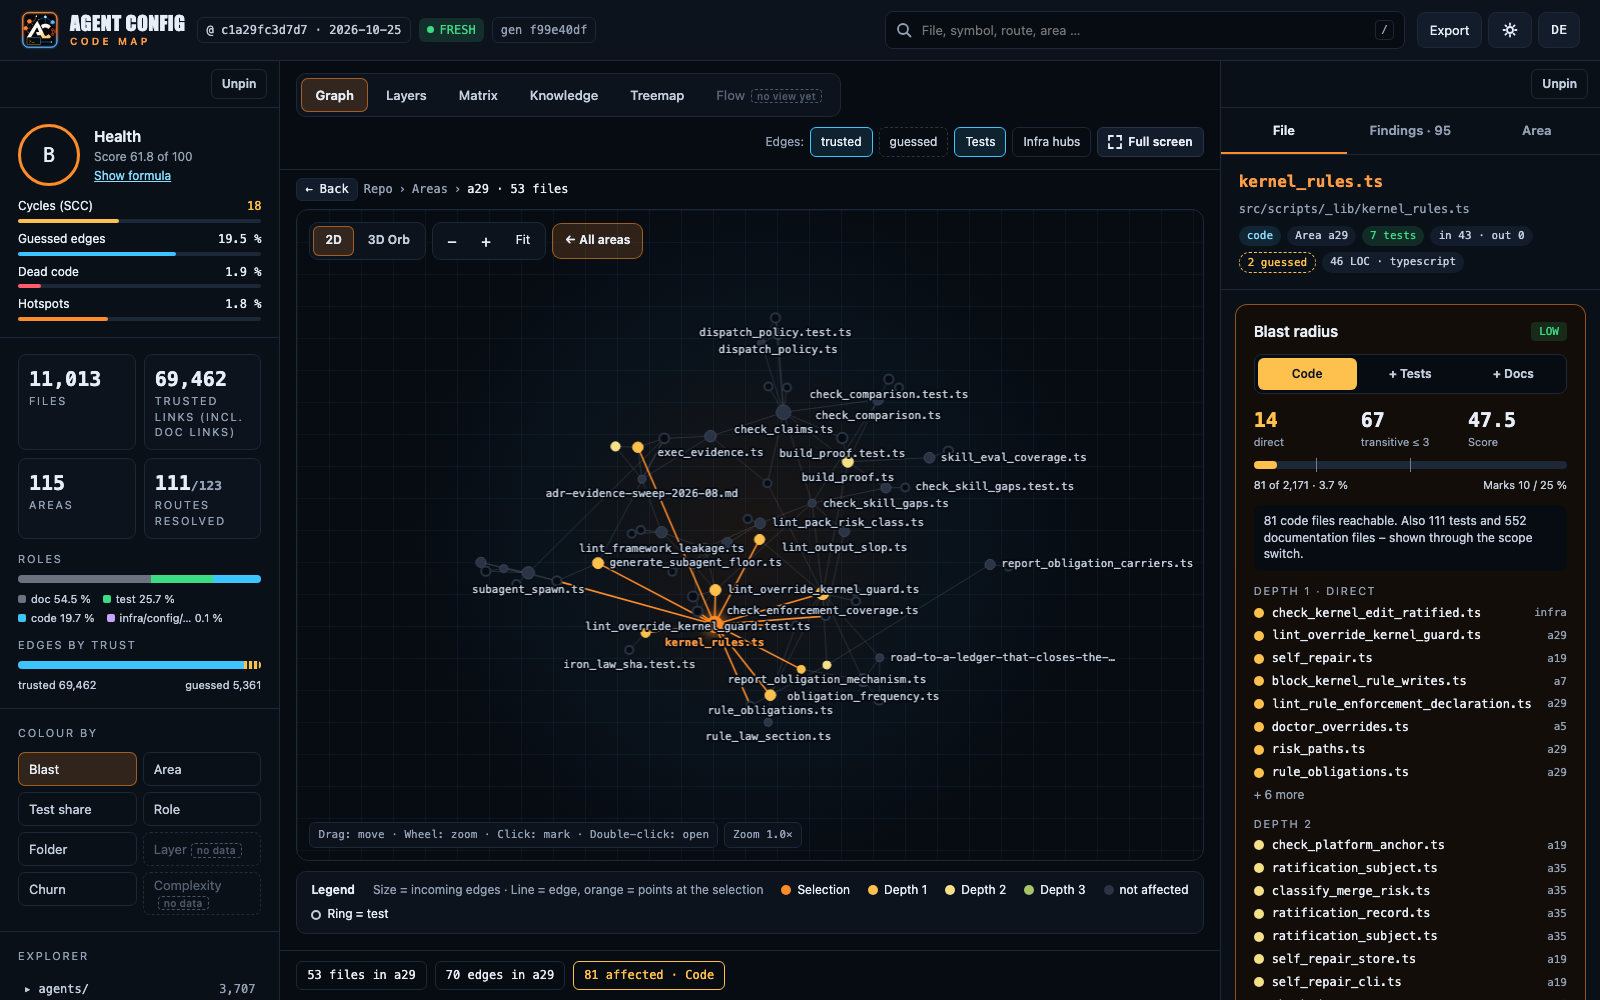This screenshot has width=1600, height=1000.
Task: Click the health grade B circle
Action: [x=49, y=155]
